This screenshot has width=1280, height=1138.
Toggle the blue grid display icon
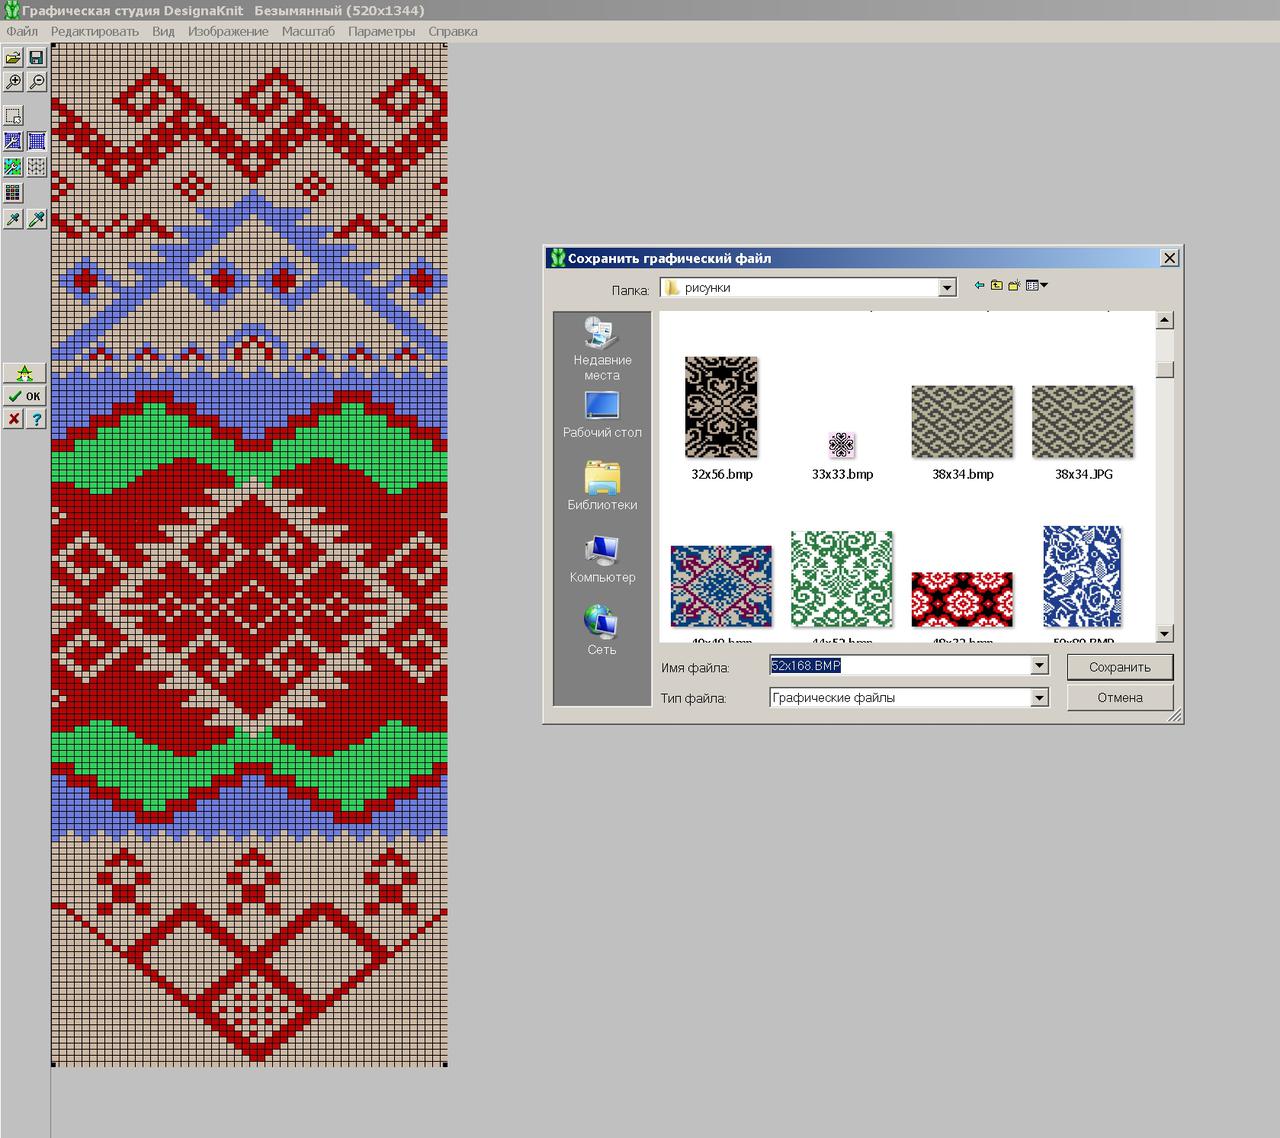pyautogui.click(x=36, y=141)
